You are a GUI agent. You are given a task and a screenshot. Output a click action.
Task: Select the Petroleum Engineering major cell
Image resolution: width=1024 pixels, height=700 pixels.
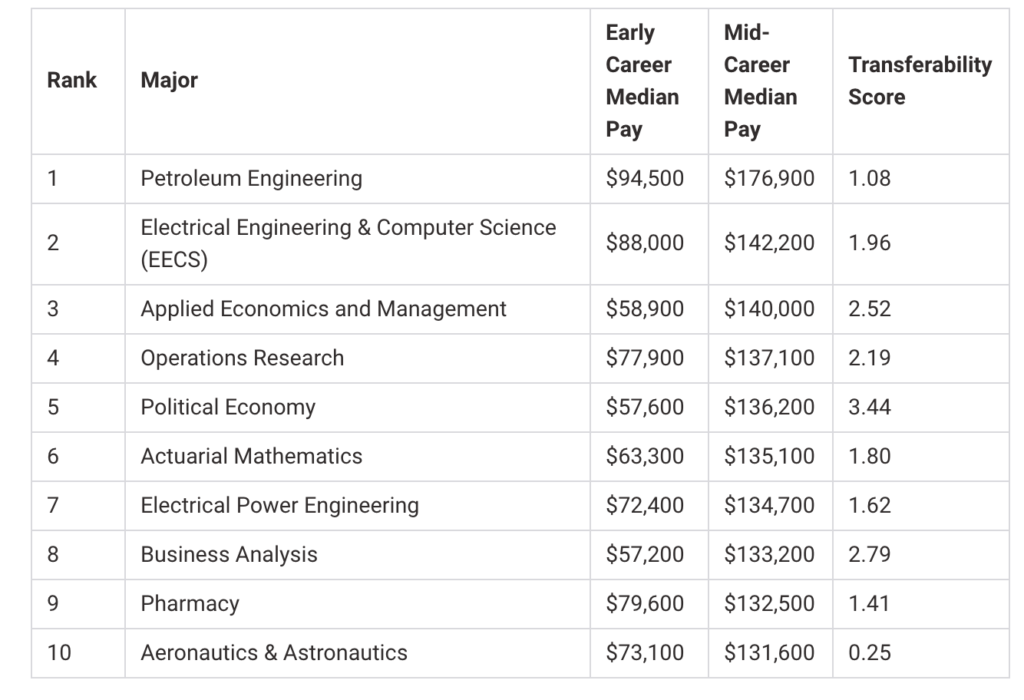point(251,179)
